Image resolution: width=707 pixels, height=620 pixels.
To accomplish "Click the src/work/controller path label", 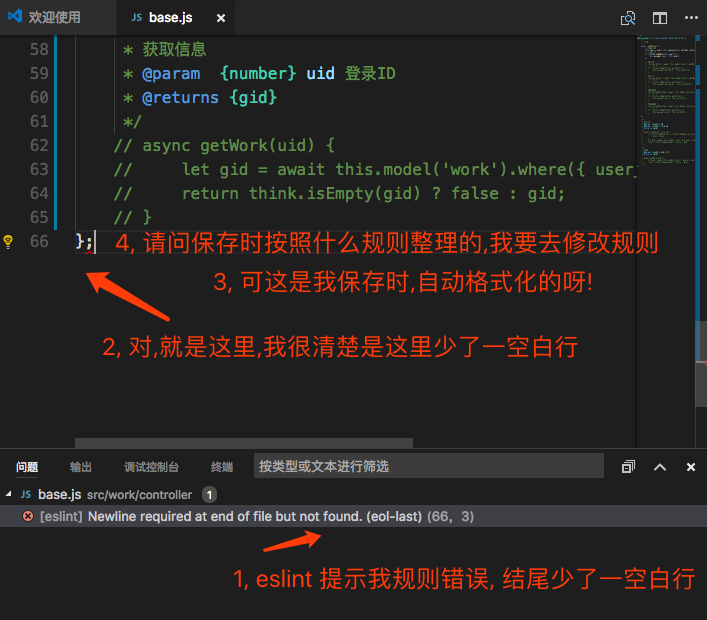I will [x=139, y=495].
